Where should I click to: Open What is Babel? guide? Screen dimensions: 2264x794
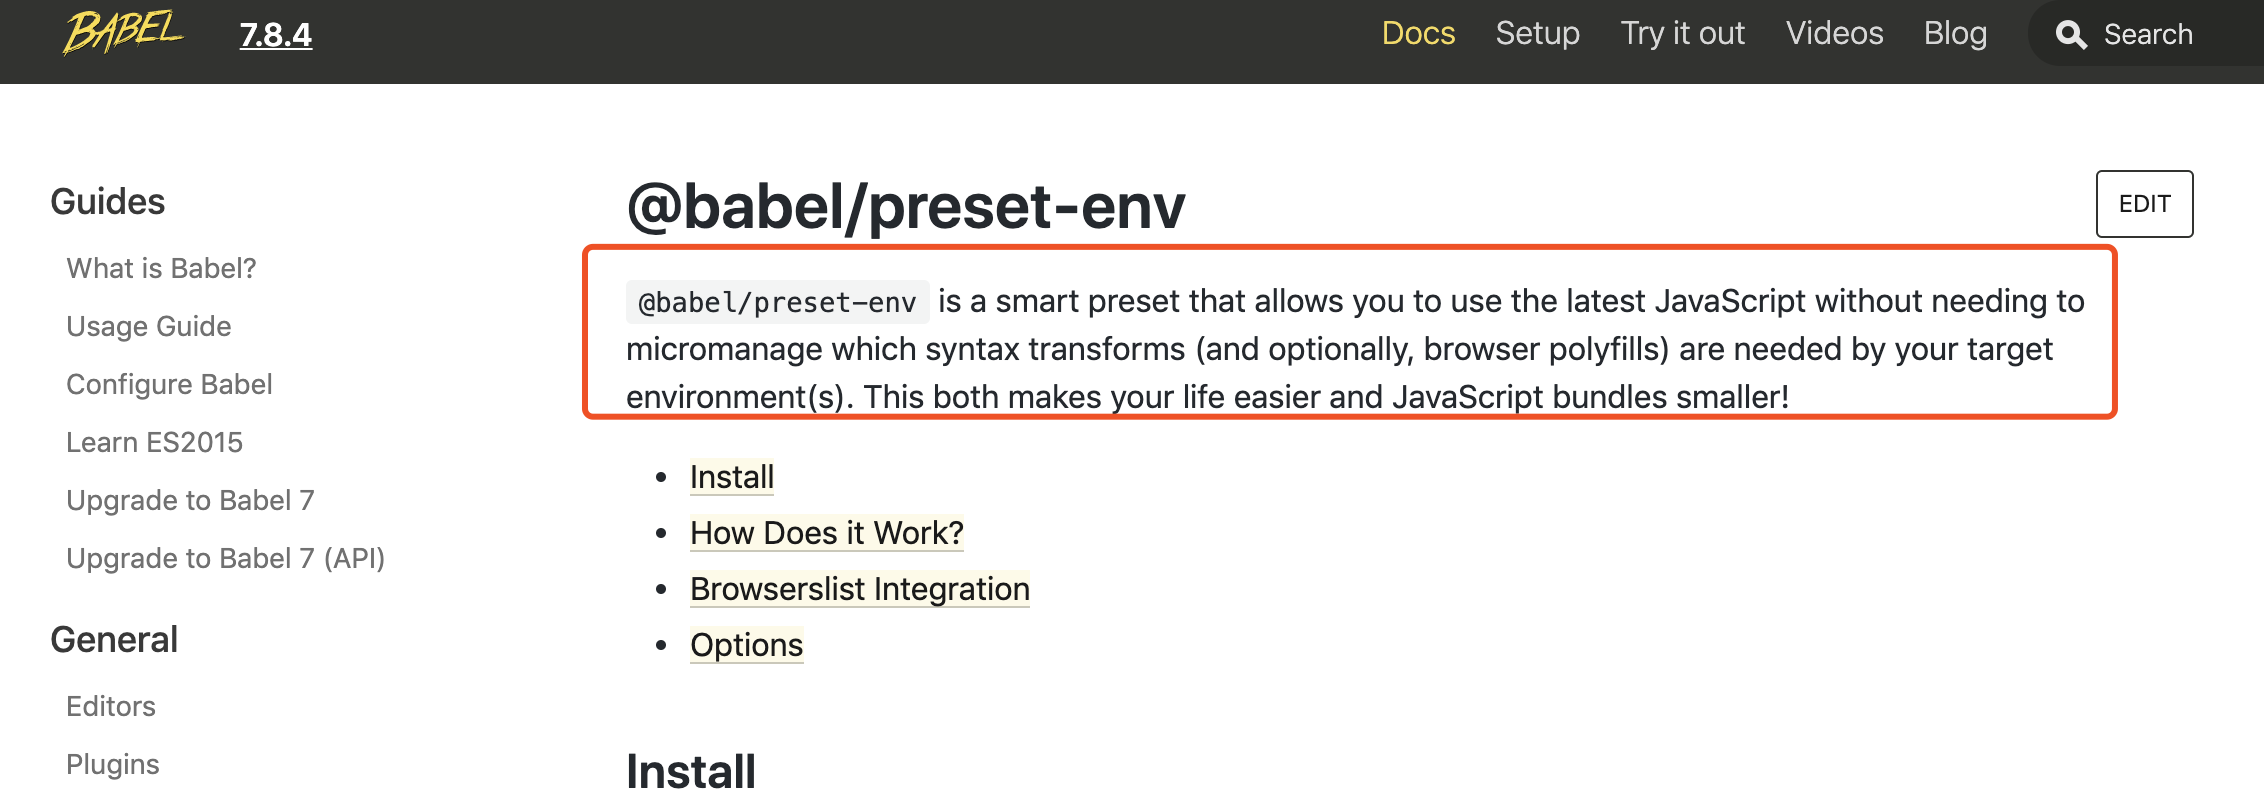pyautogui.click(x=161, y=268)
